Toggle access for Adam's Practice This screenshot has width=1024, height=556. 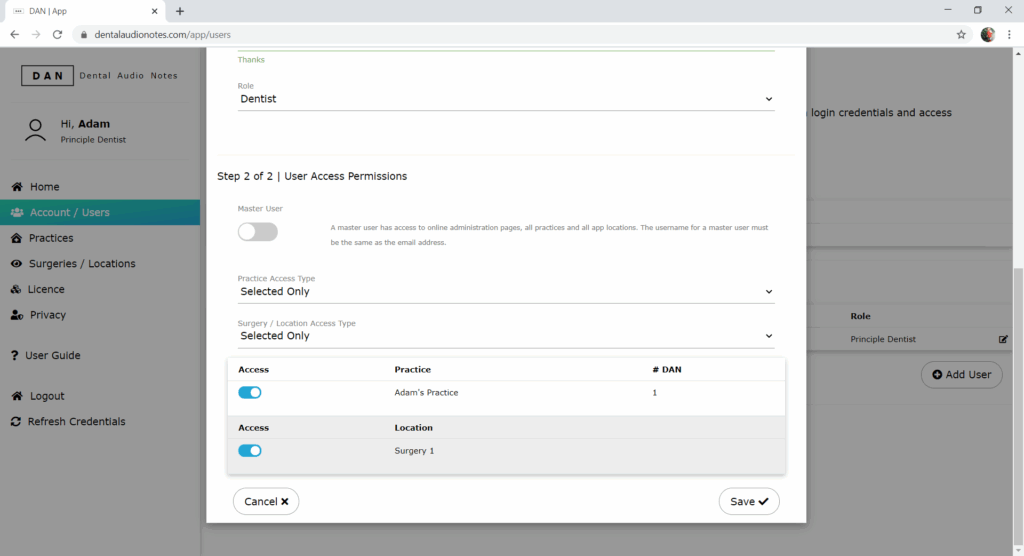point(250,393)
